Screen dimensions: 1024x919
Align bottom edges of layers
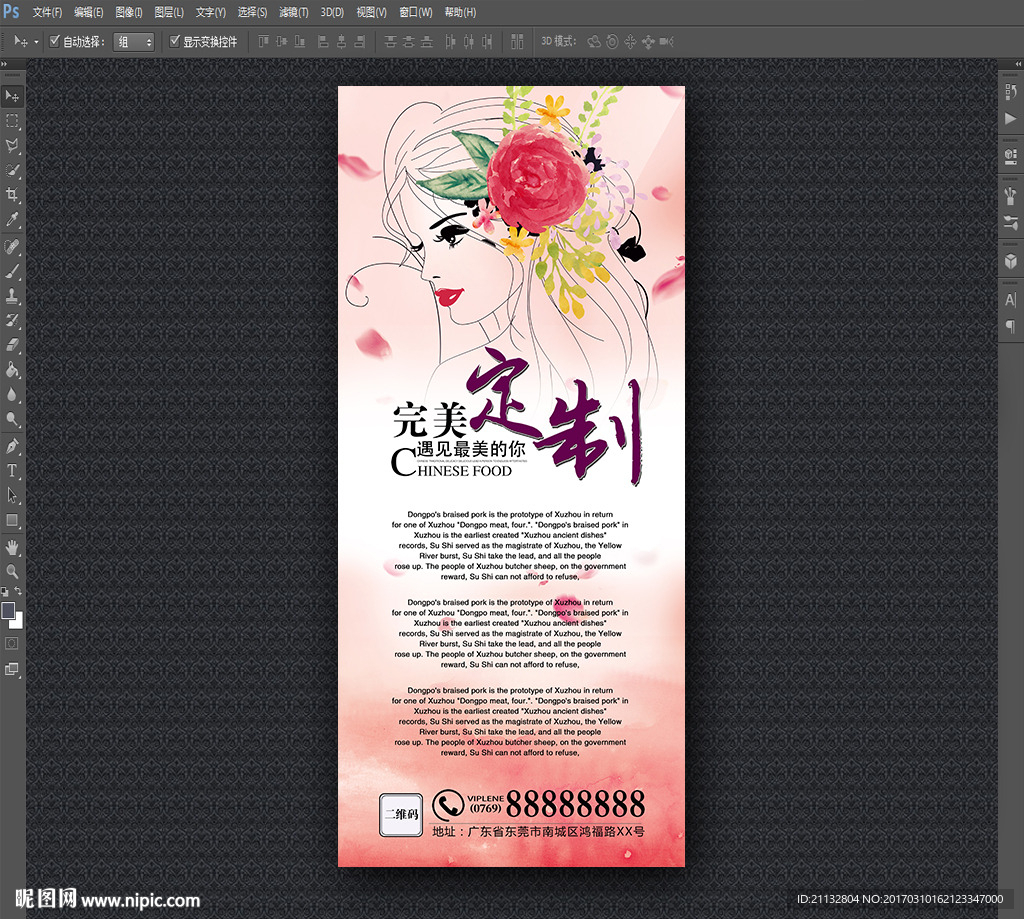[300, 42]
